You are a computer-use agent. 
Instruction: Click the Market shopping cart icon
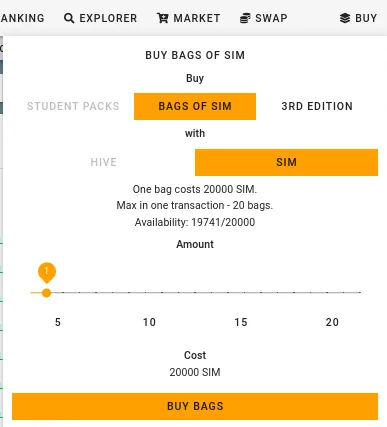[x=163, y=18]
